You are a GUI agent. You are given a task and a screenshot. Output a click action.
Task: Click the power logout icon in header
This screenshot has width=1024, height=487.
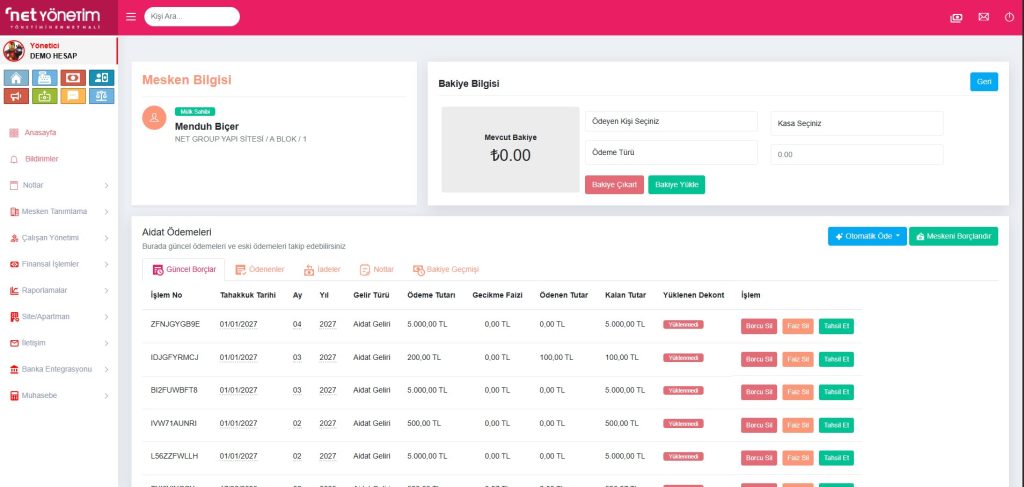1008,17
